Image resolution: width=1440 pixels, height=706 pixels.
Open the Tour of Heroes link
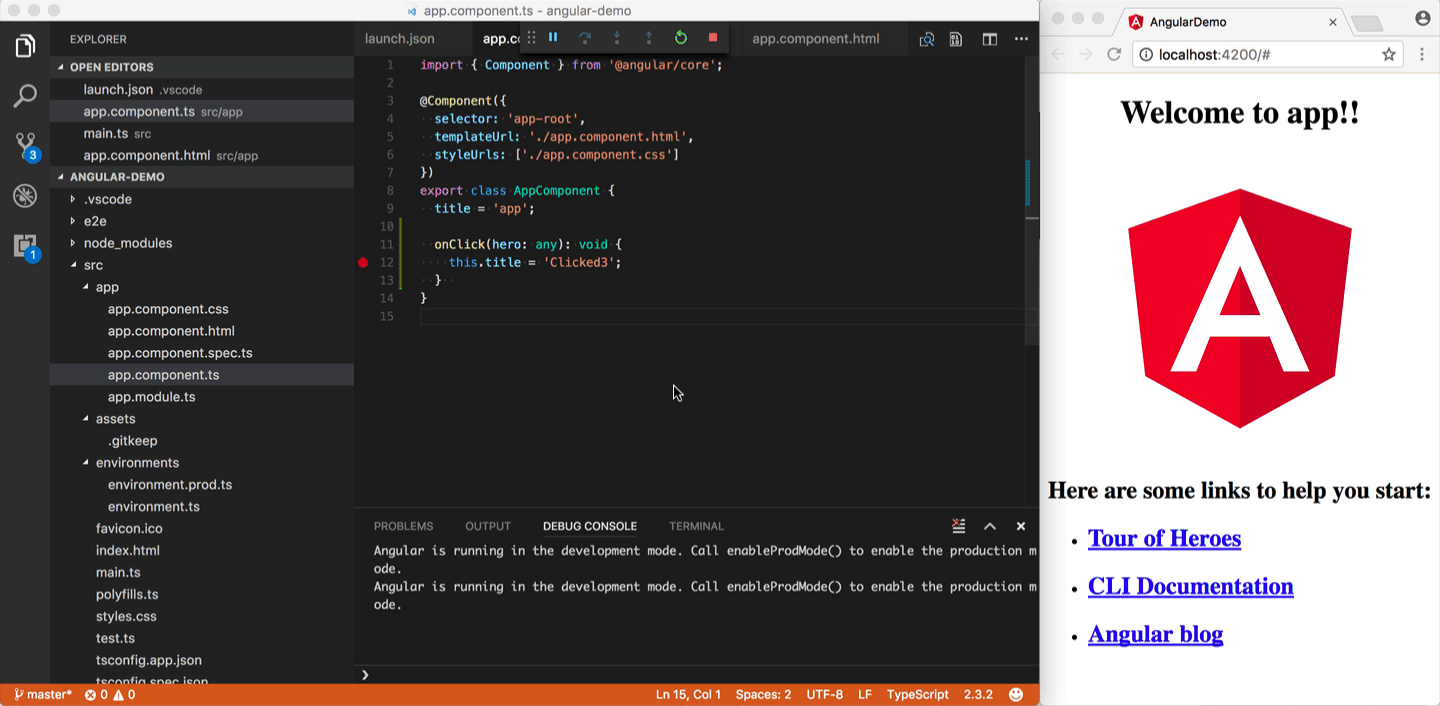coord(1164,538)
